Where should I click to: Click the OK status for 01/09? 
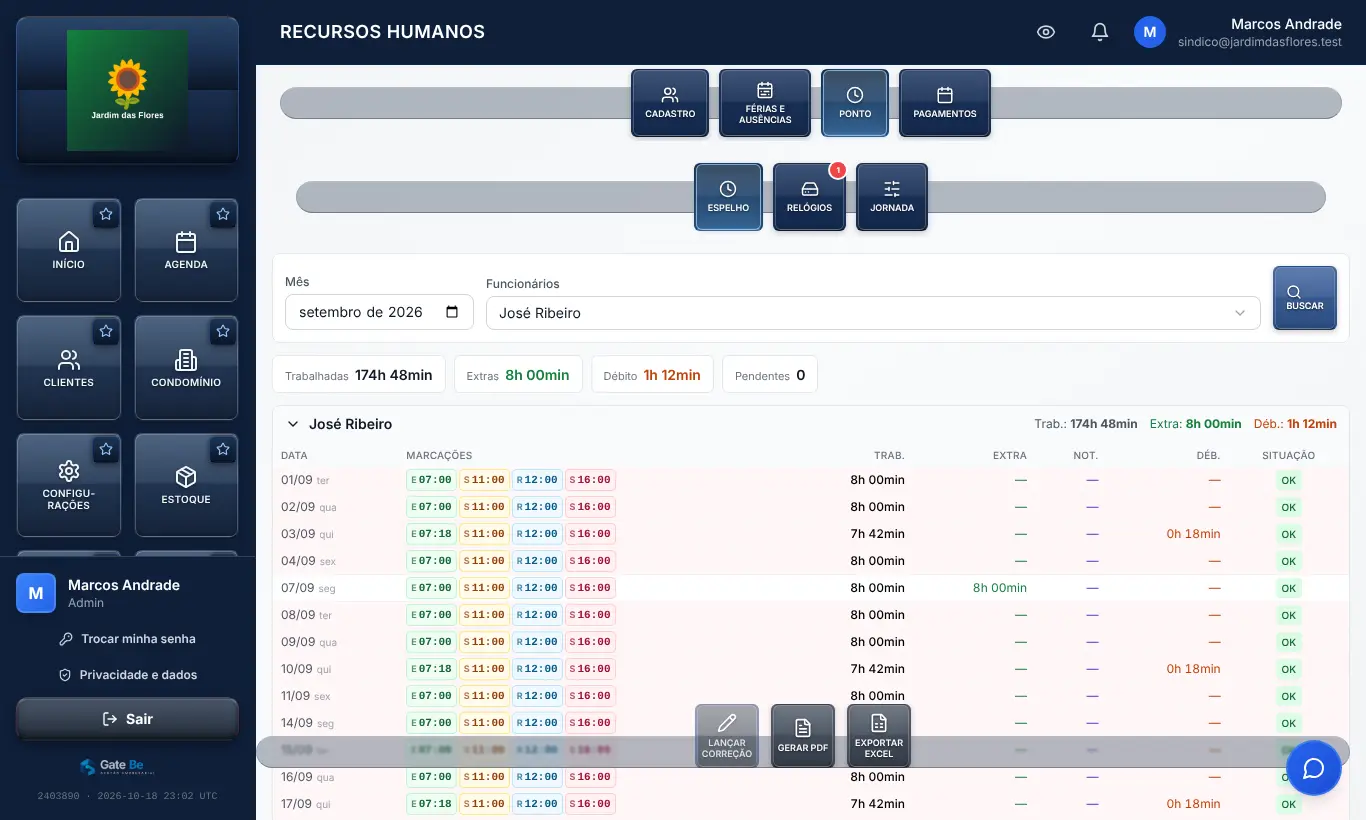coord(1288,480)
